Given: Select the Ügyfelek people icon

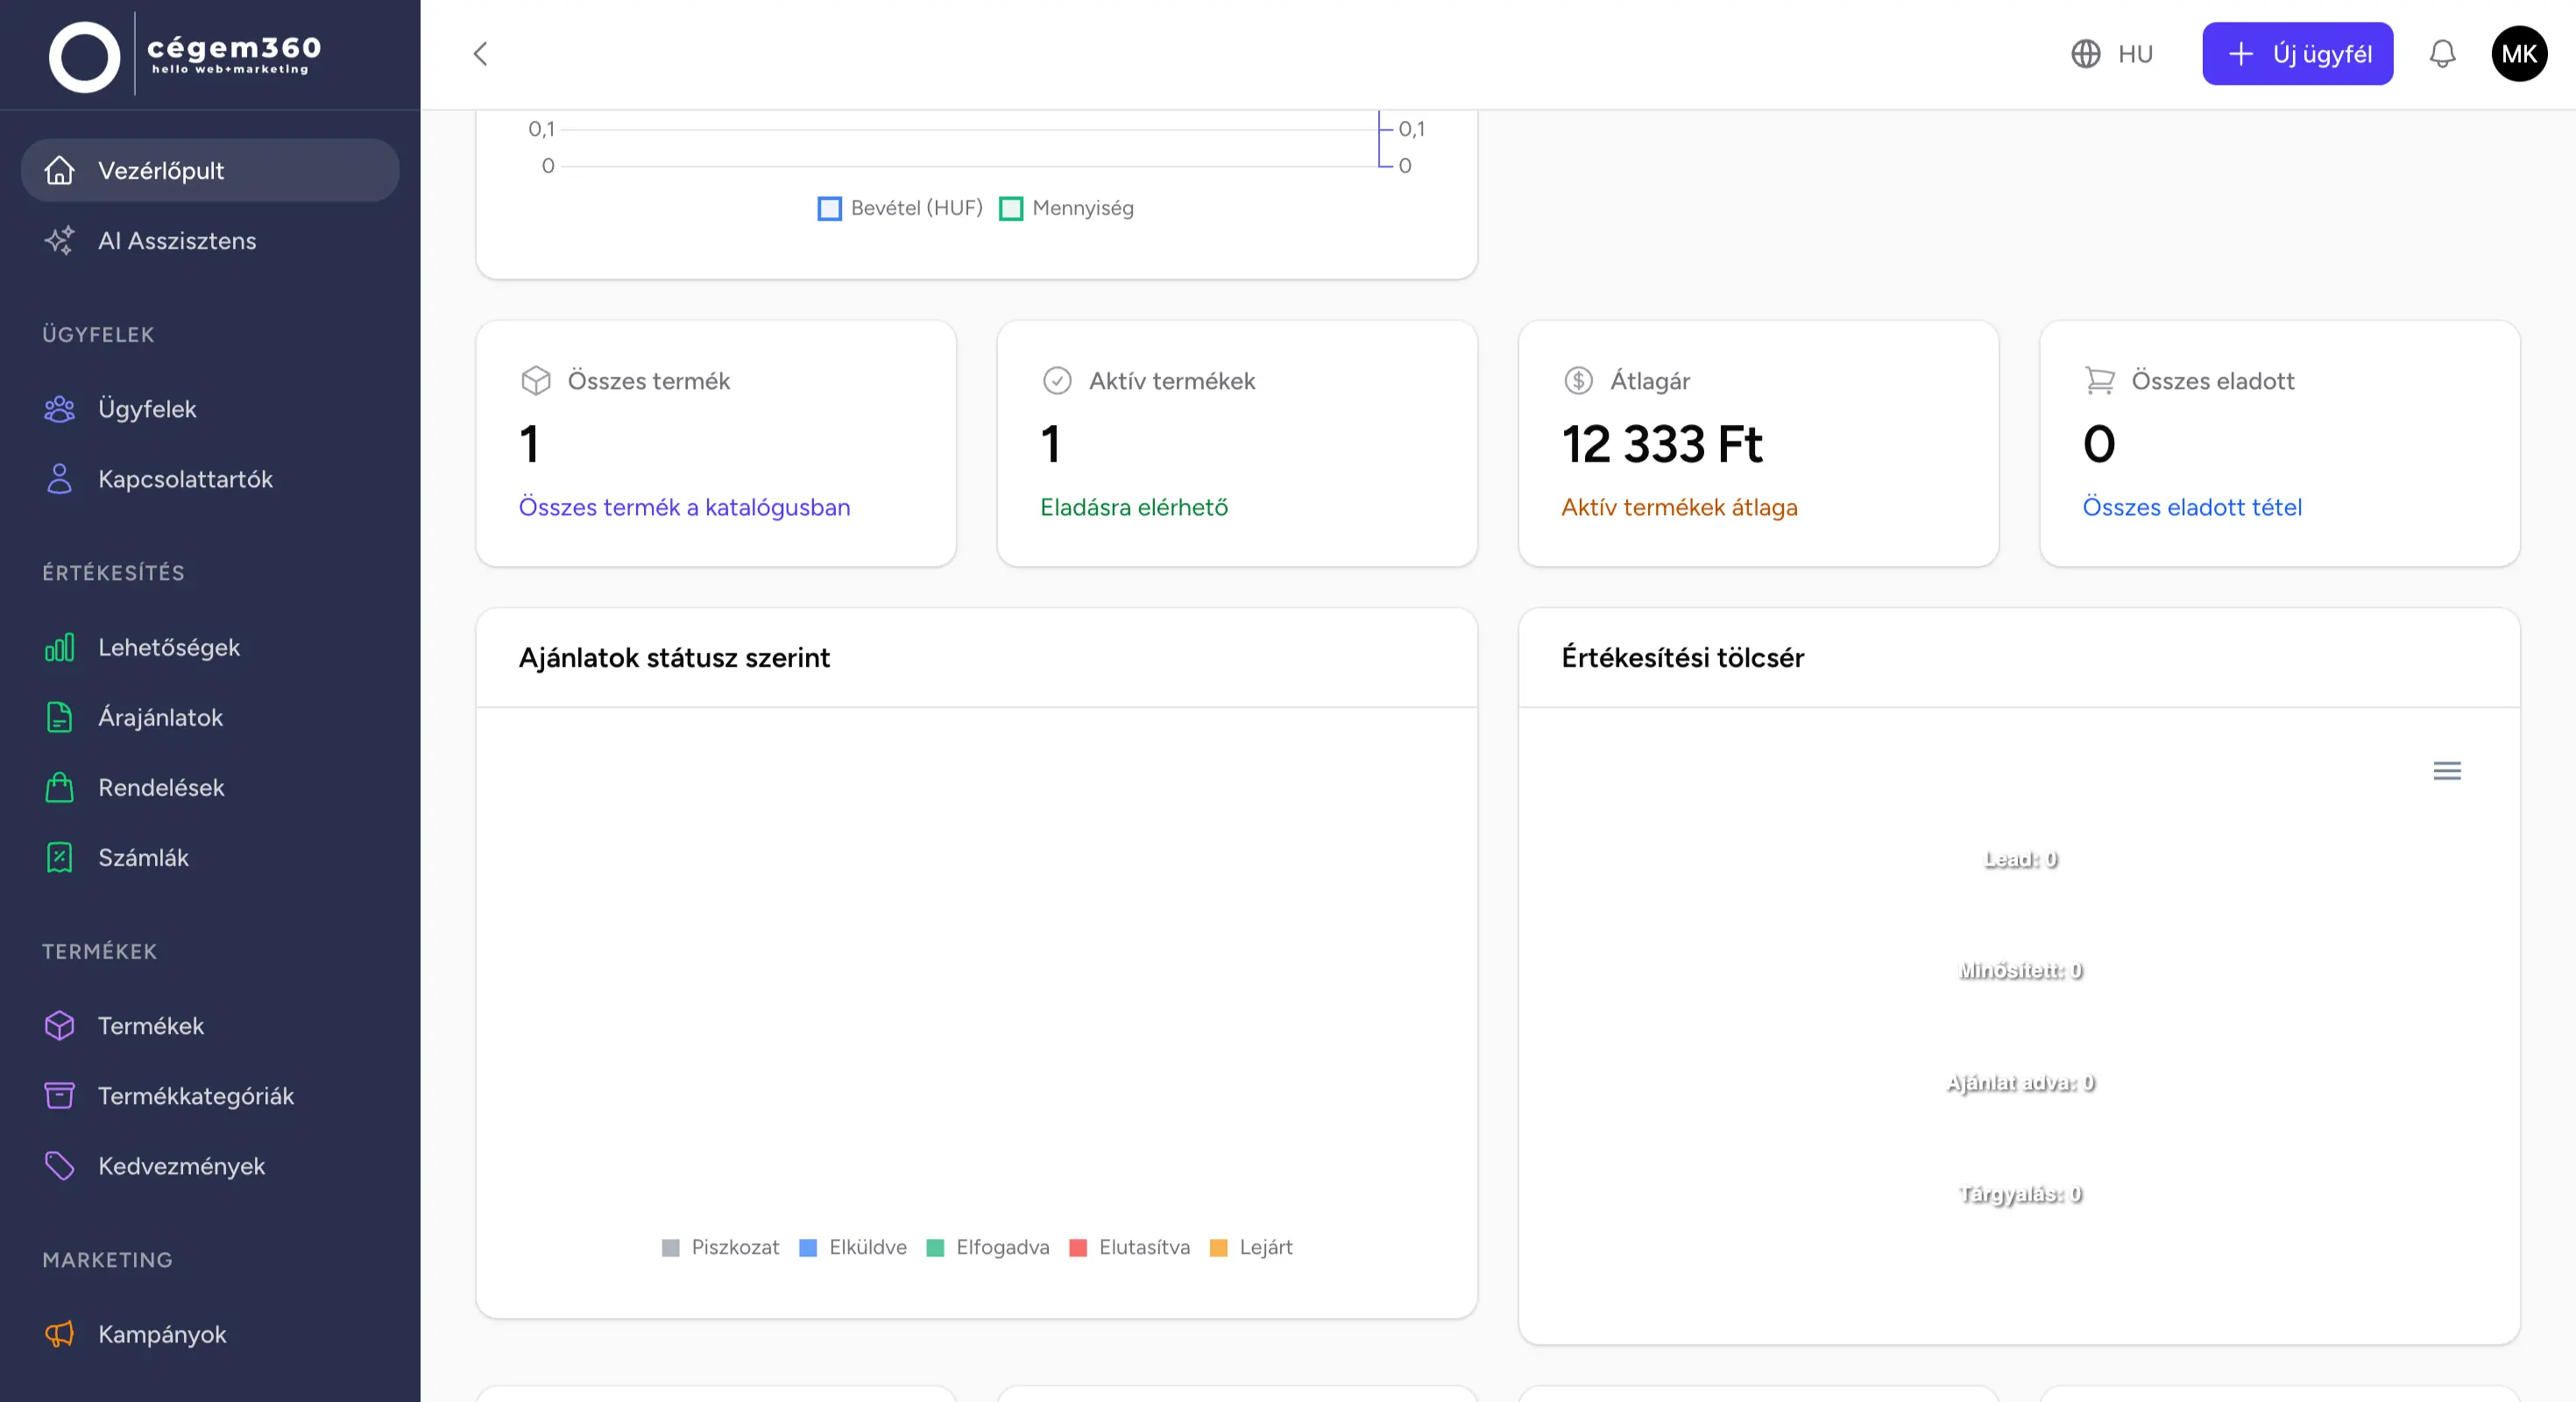Looking at the screenshot, I should 59,409.
